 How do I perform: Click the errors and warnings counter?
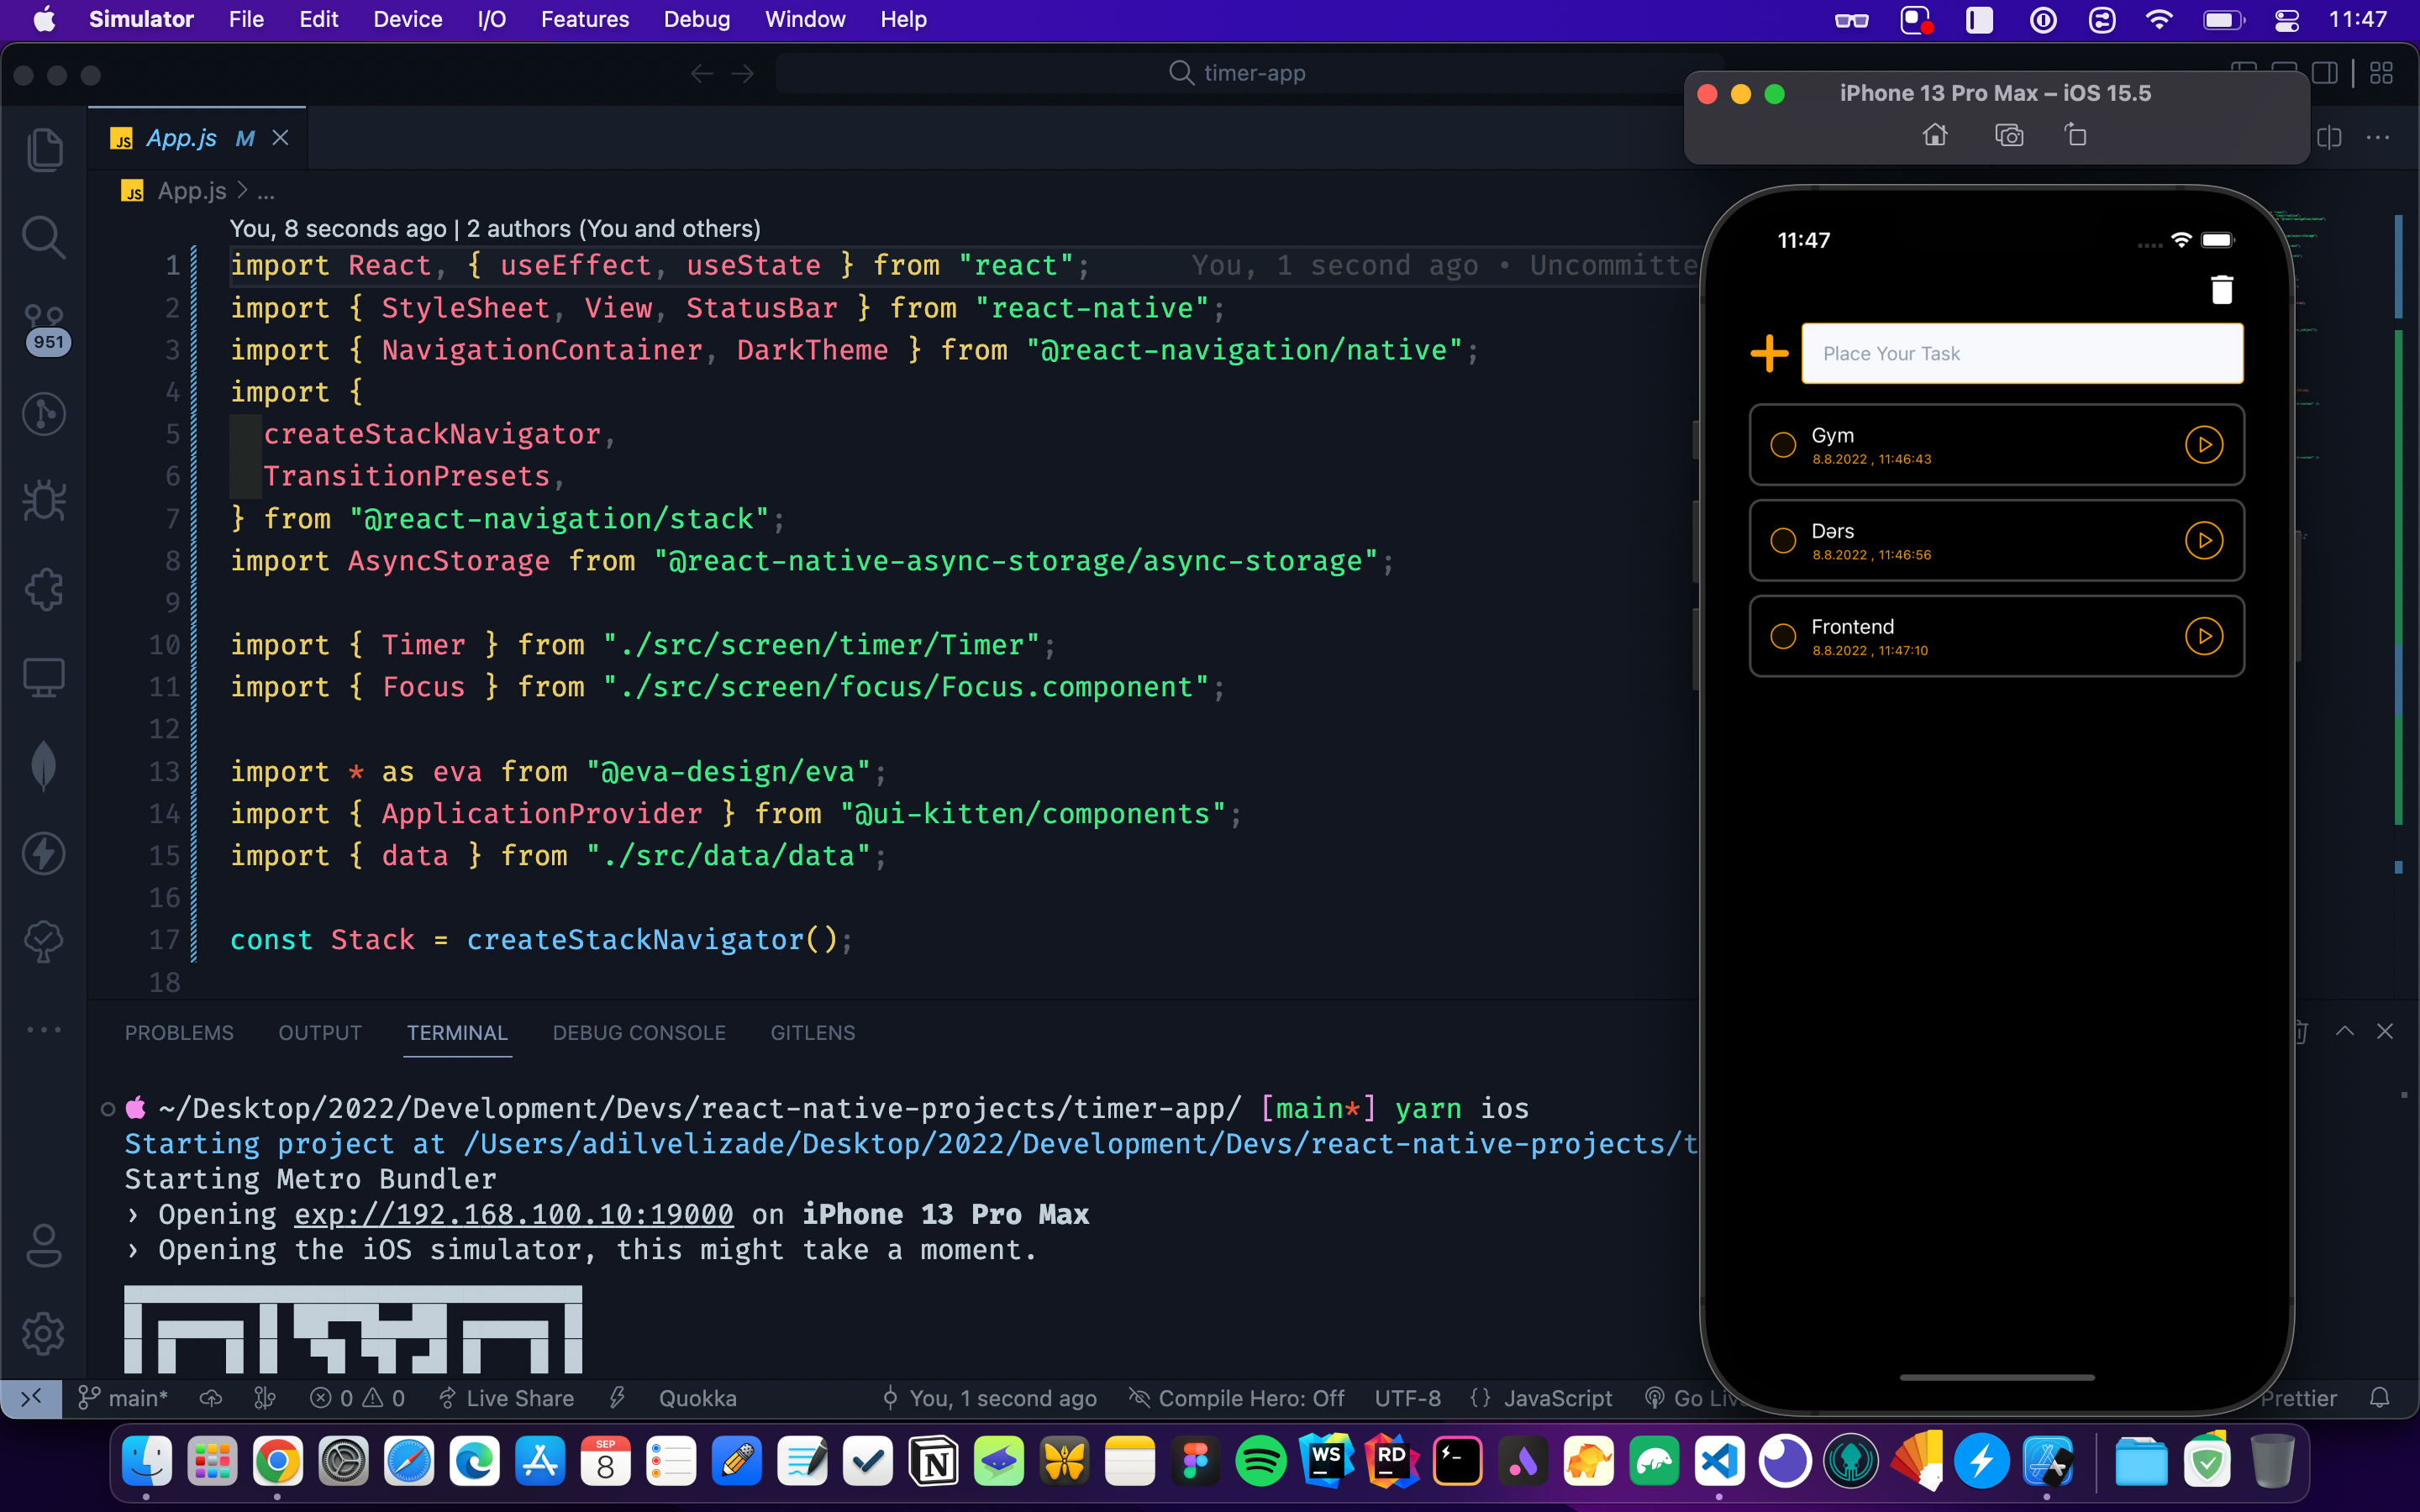coord(357,1398)
